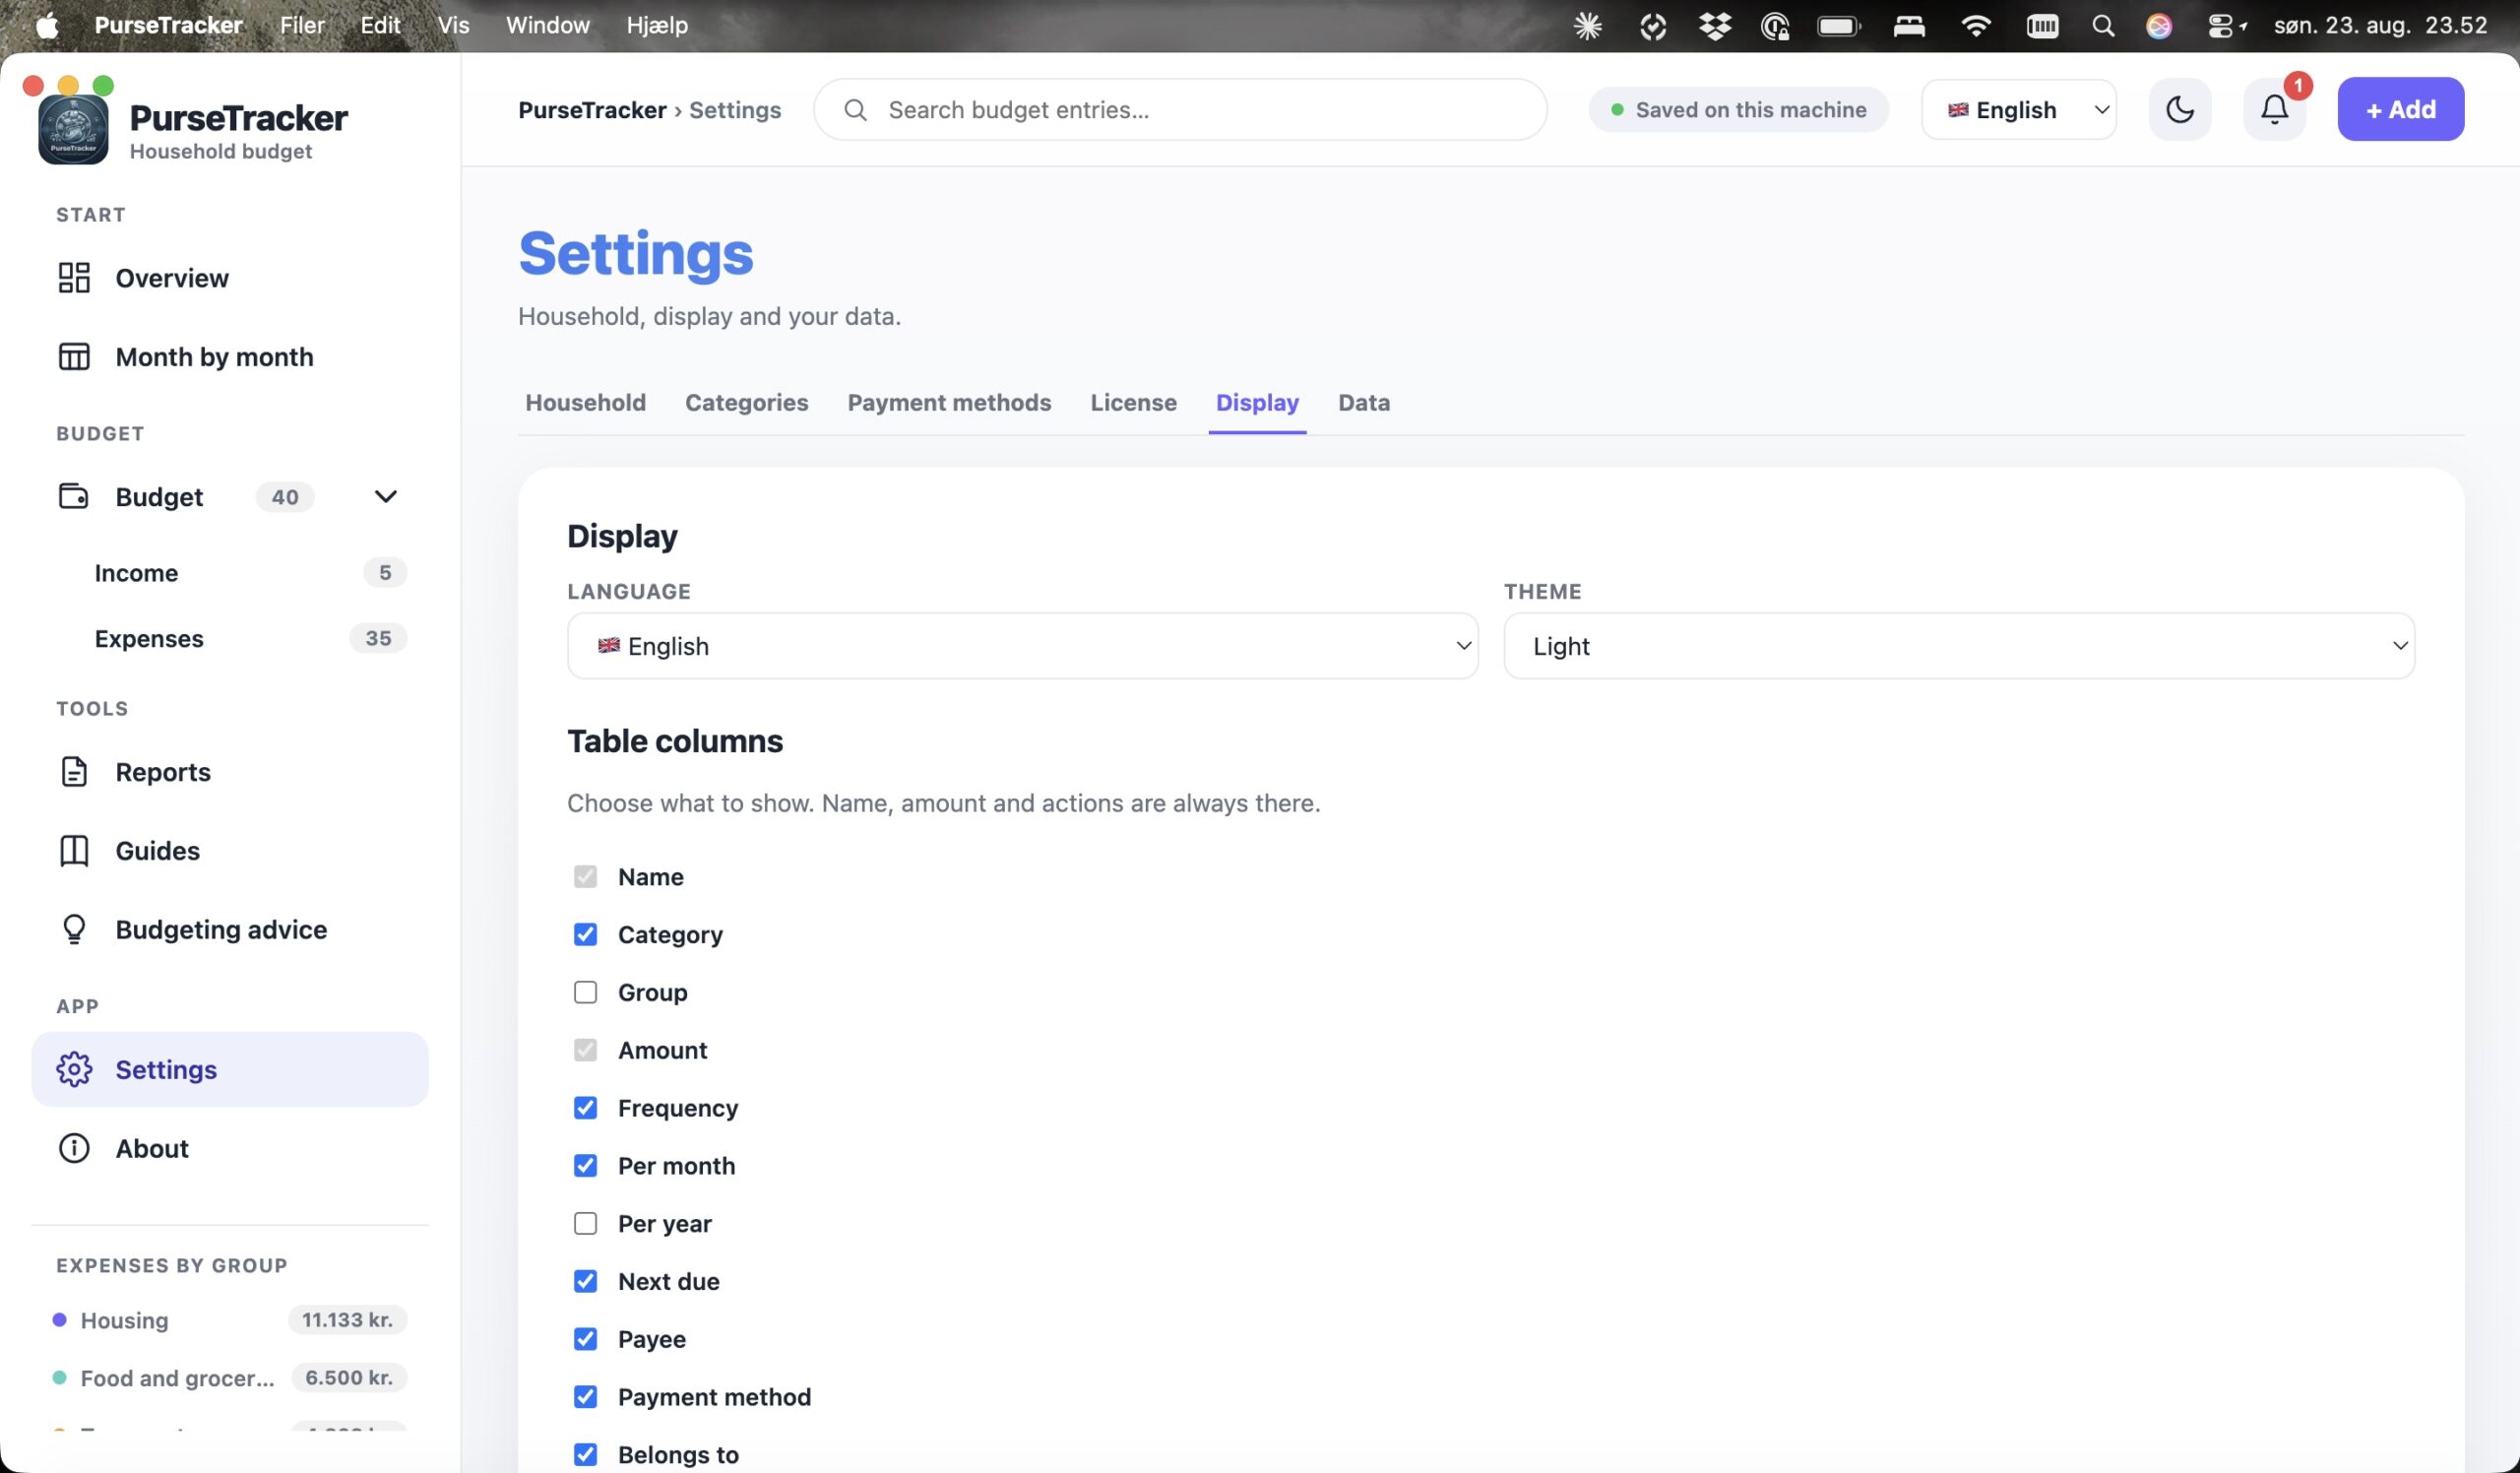Click the bed focus icon in menu bar
The width and height of the screenshot is (2520, 1473).
click(x=1909, y=26)
